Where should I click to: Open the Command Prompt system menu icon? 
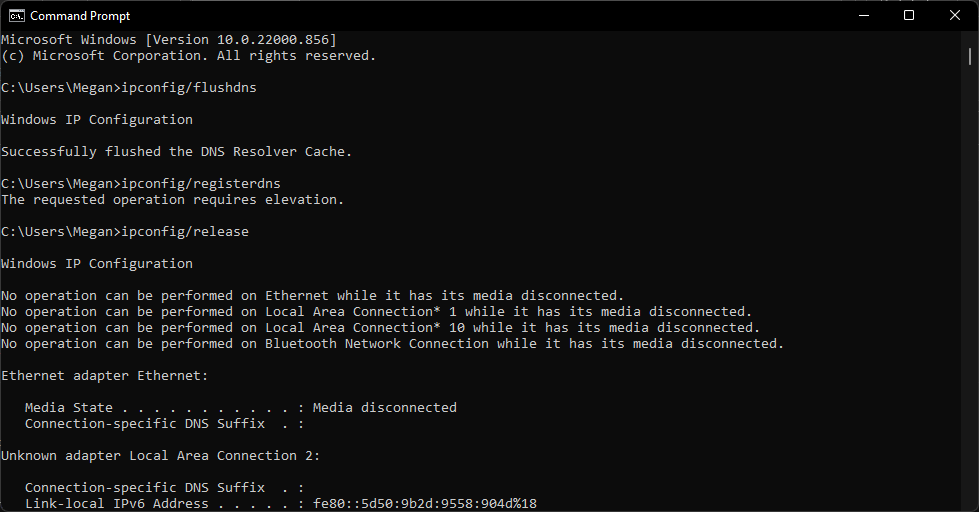pyautogui.click(x=16, y=16)
